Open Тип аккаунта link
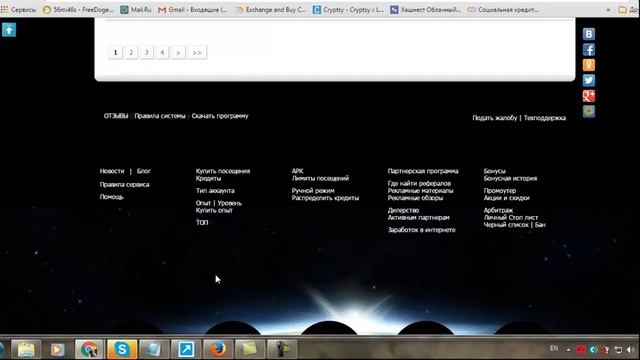 [x=215, y=191]
